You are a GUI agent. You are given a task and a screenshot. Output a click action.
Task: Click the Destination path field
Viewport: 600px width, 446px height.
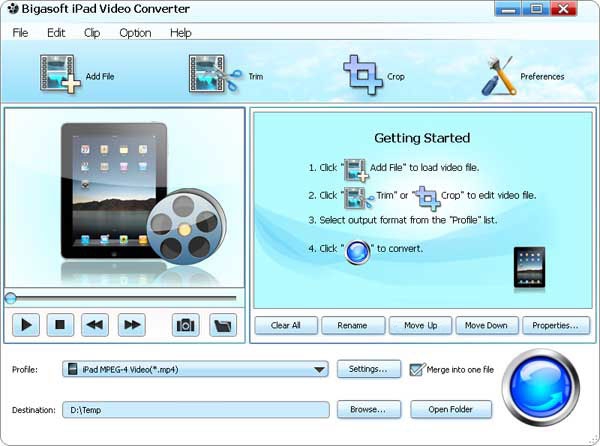(x=196, y=410)
